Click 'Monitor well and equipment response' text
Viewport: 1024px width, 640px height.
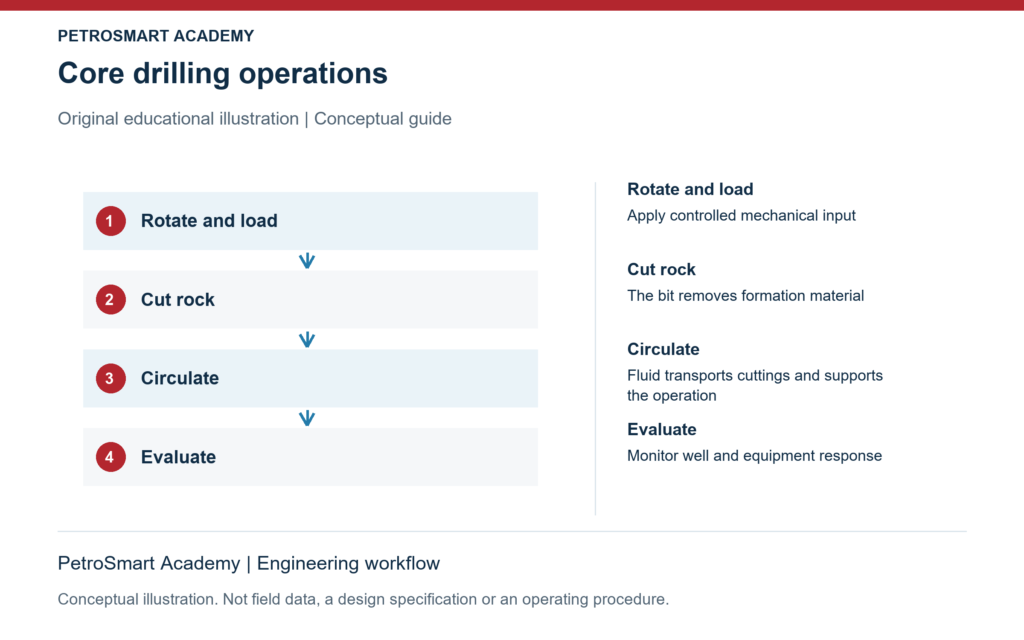(x=754, y=456)
